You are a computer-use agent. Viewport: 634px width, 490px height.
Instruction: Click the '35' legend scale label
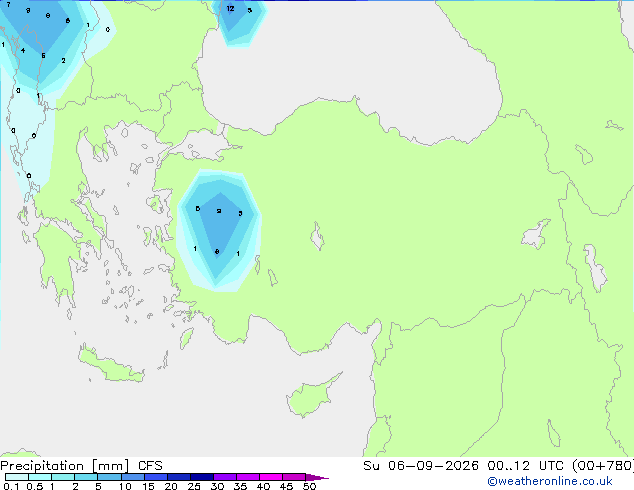[x=240, y=486]
